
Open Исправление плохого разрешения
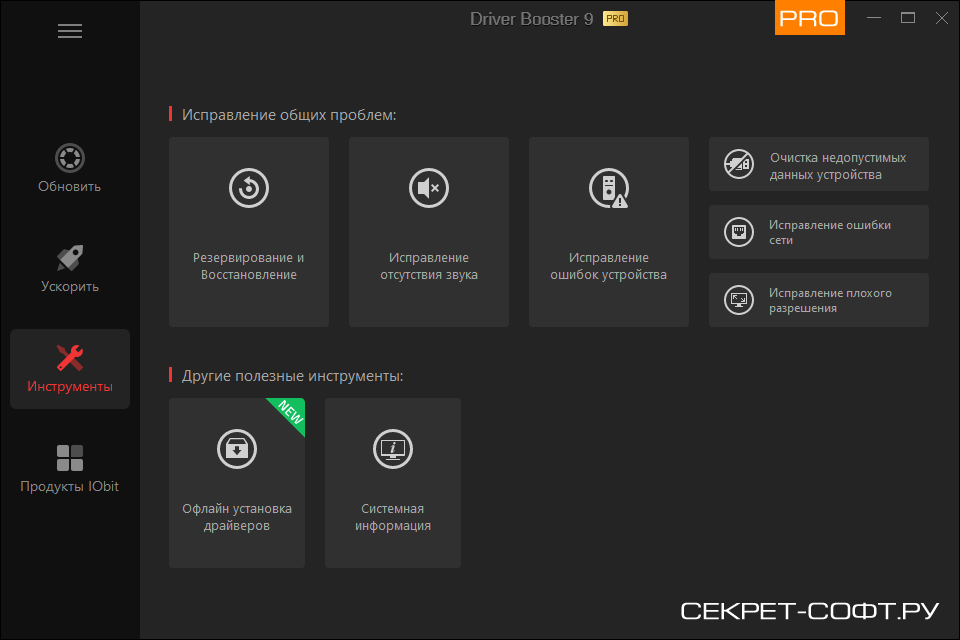tap(819, 300)
